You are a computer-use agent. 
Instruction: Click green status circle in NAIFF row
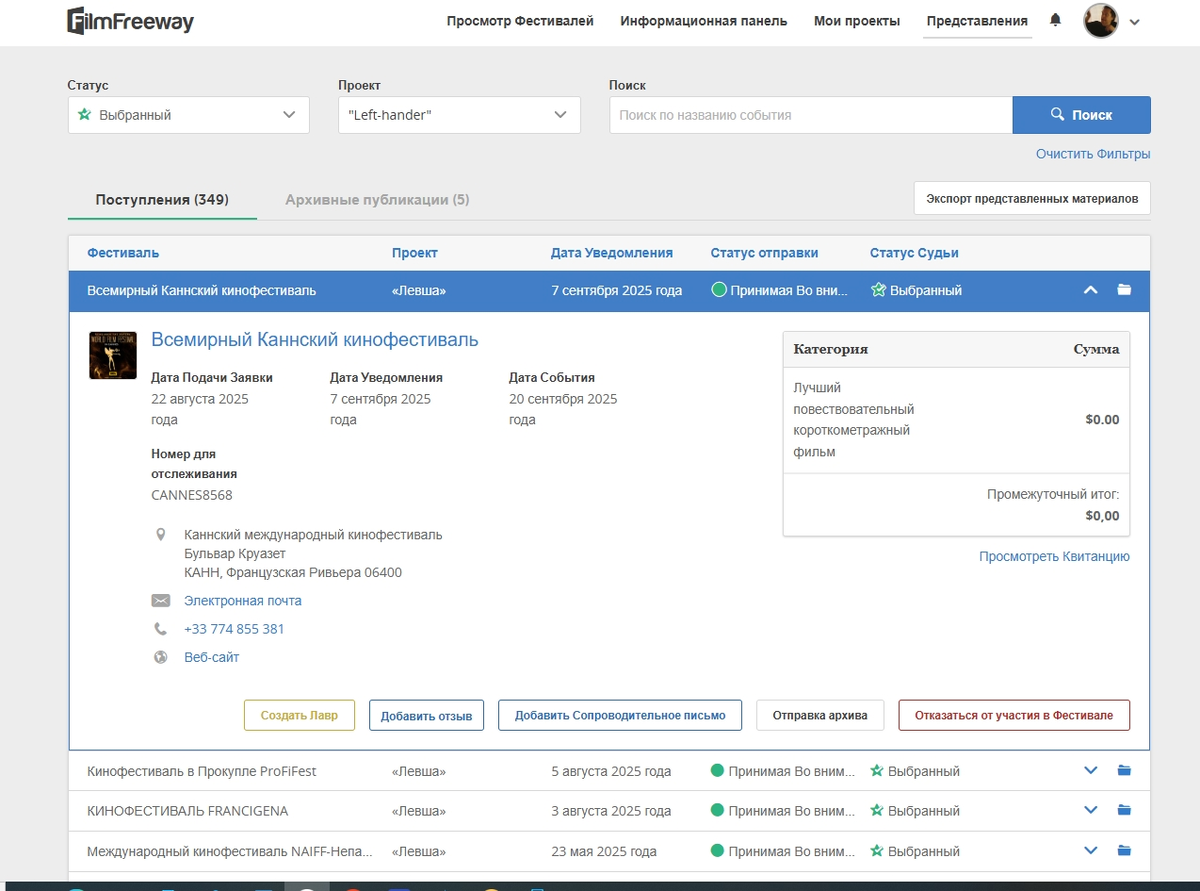click(717, 851)
